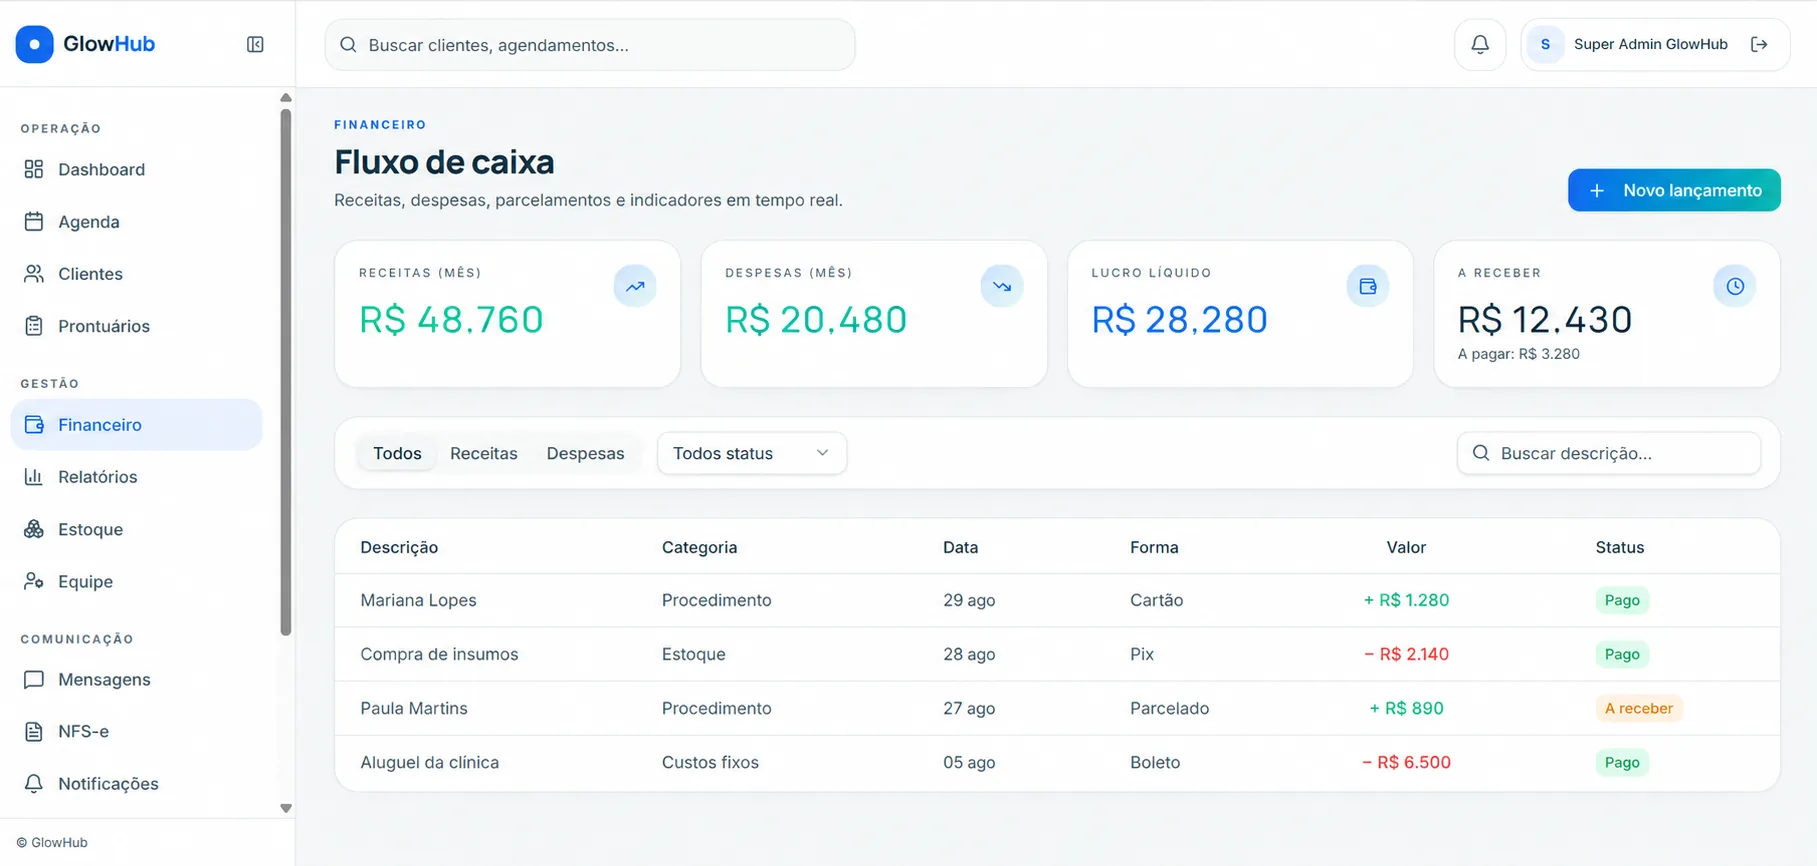
Task: Open Notificações in the sidebar
Action: point(137,784)
